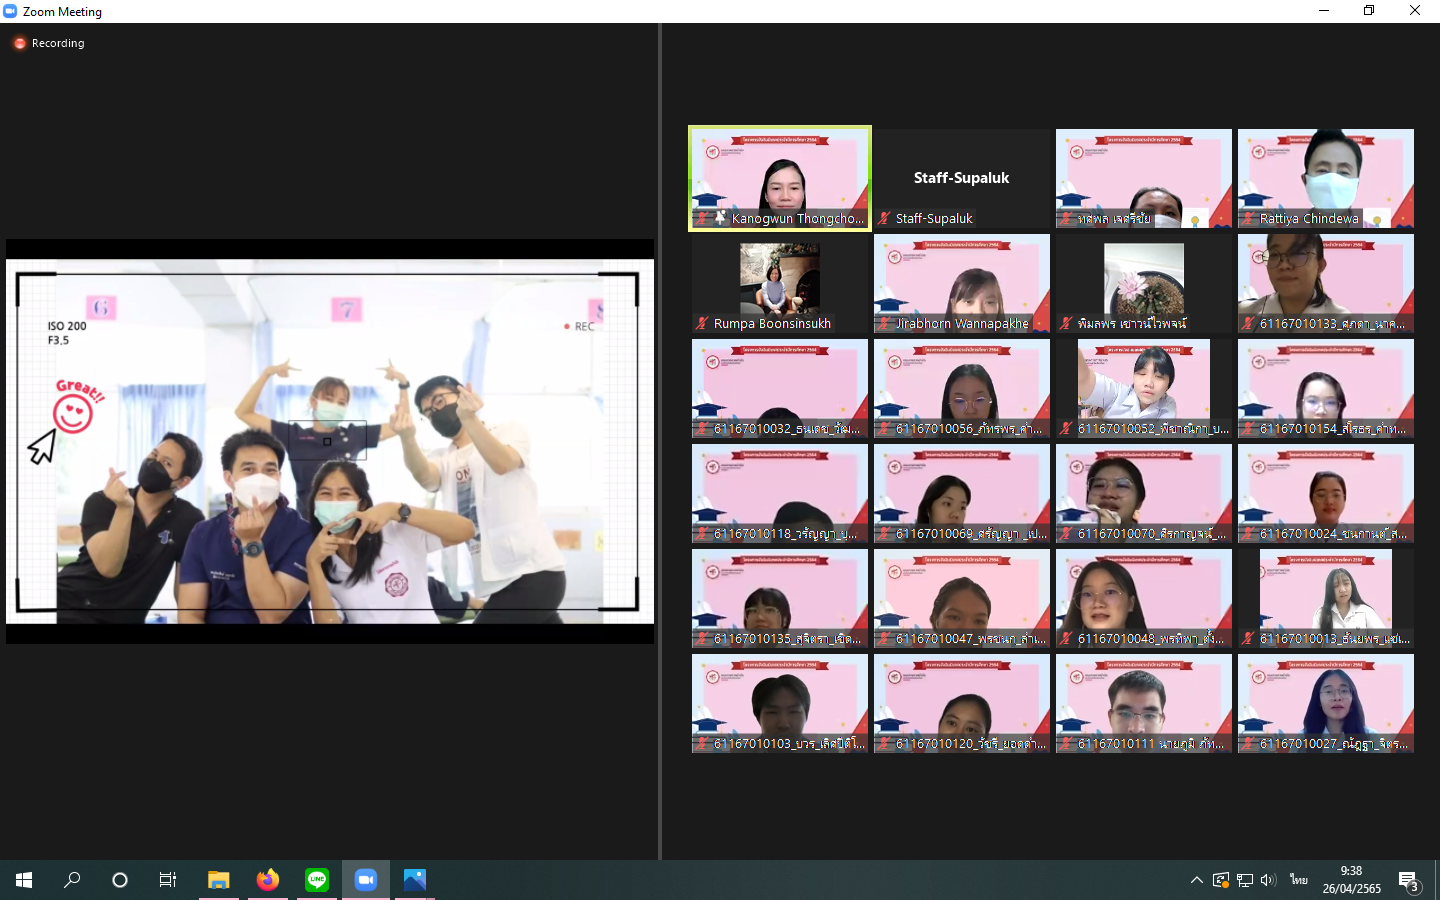The height and width of the screenshot is (900, 1440).
Task: Select Kanogwun Thongcho's video tile
Action: click(780, 175)
